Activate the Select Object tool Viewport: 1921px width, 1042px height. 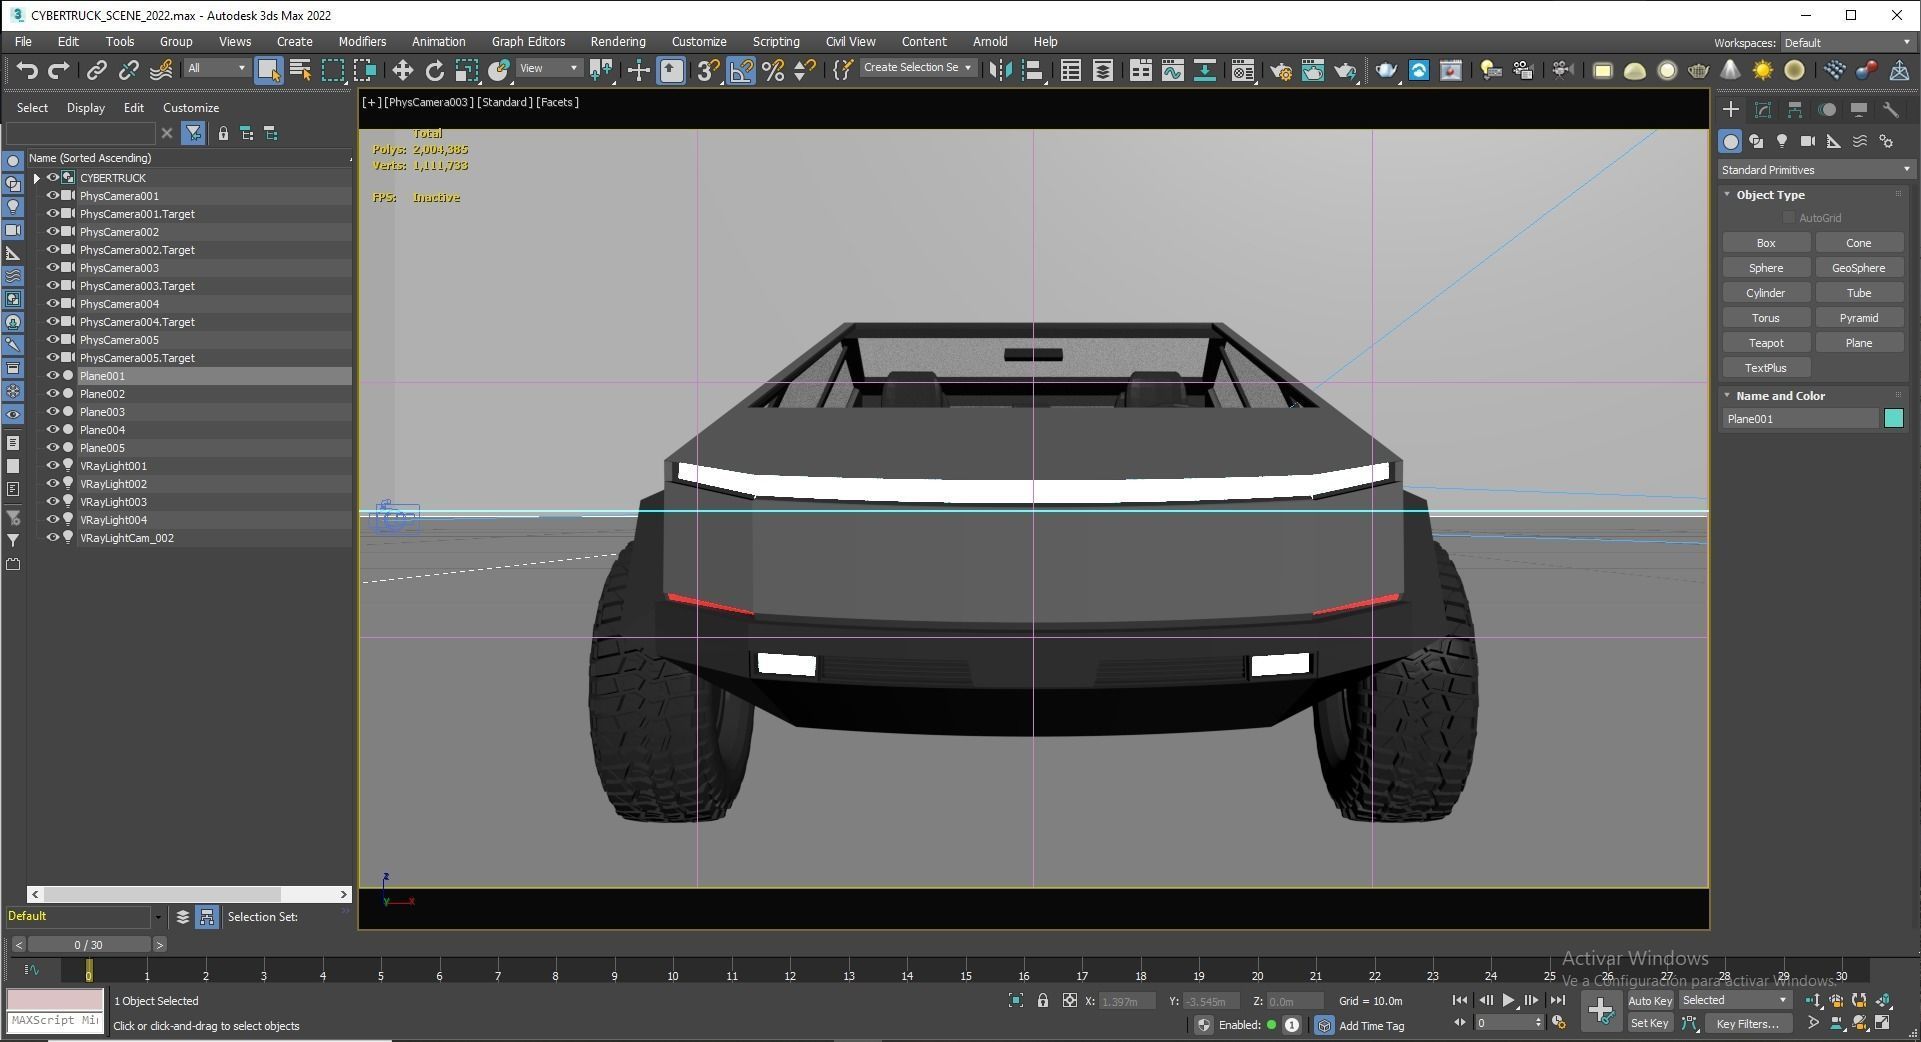click(268, 70)
